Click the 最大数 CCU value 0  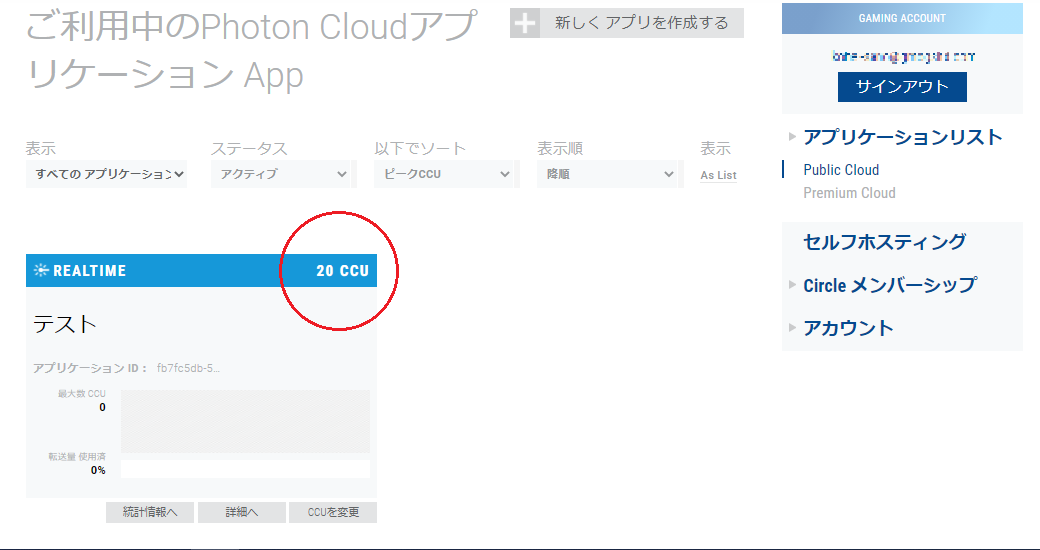pos(102,407)
